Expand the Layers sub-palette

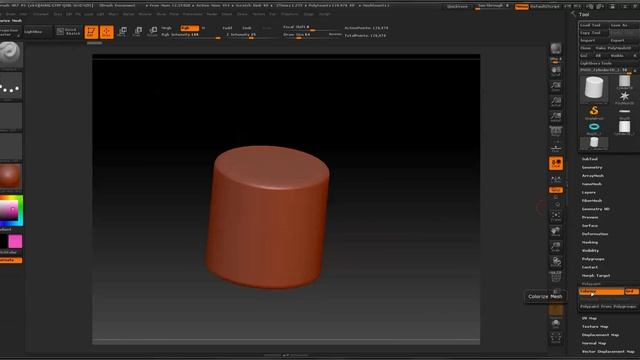(x=589, y=192)
